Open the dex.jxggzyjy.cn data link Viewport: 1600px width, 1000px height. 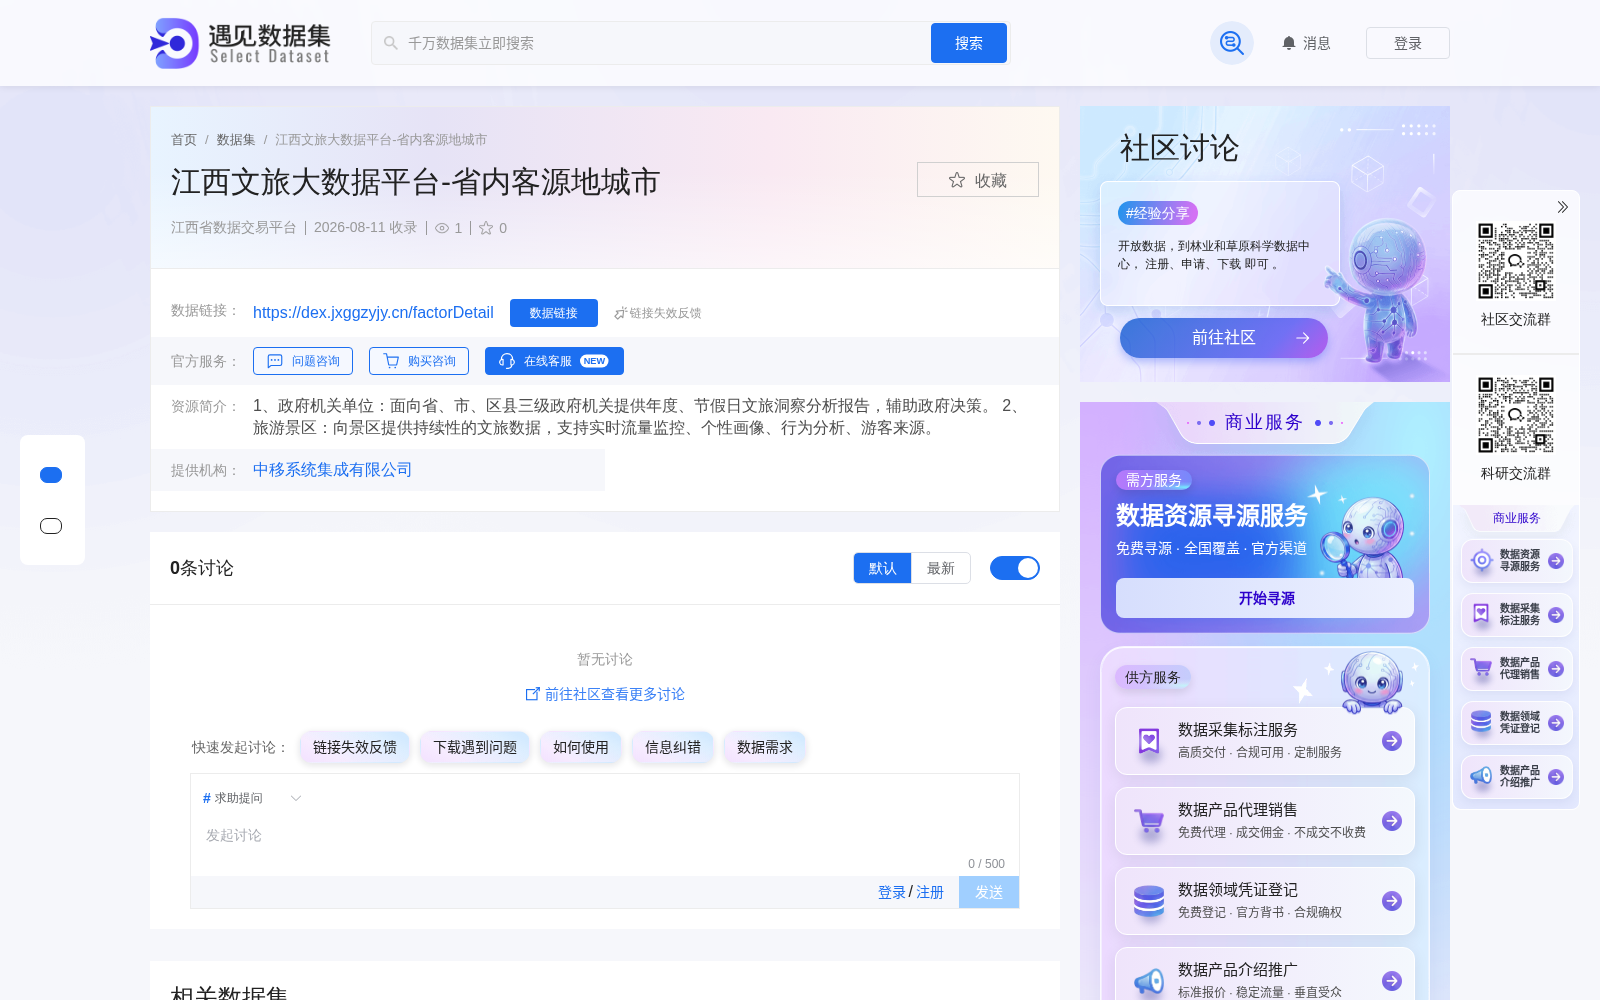click(373, 313)
